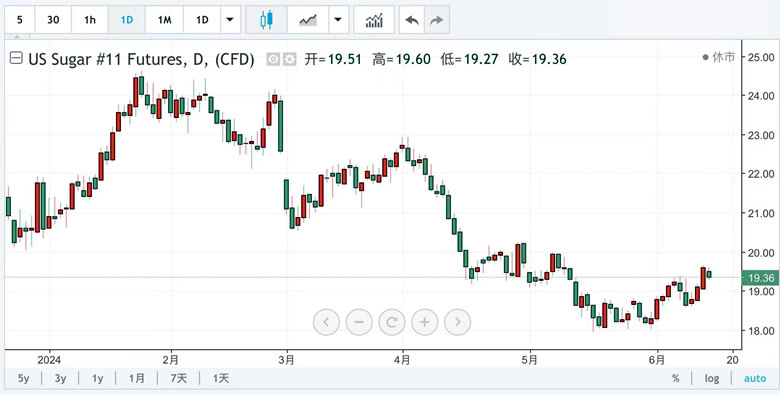
Task: Choose the line chart style icon
Action: pos(308,20)
